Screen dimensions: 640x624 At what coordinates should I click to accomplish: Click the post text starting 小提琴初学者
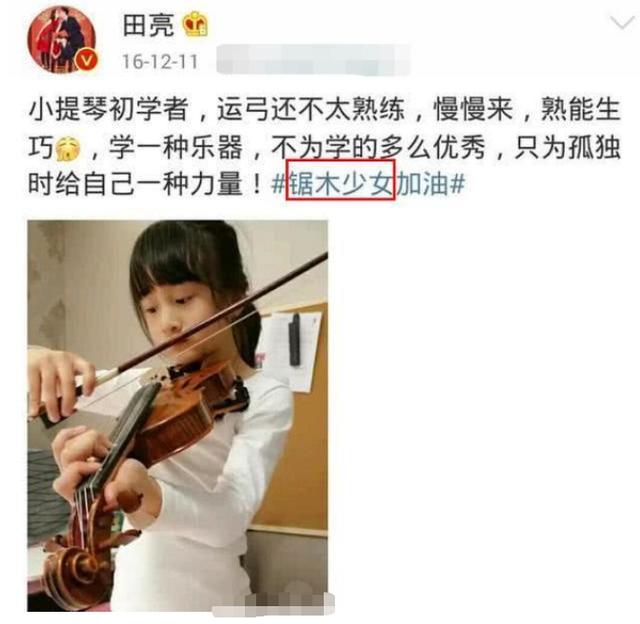(324, 147)
